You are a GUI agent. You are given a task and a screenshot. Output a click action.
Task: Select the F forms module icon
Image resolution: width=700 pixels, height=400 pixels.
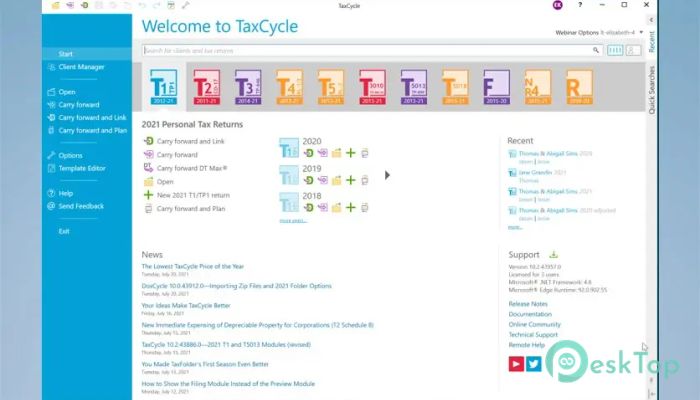pyautogui.click(x=496, y=87)
